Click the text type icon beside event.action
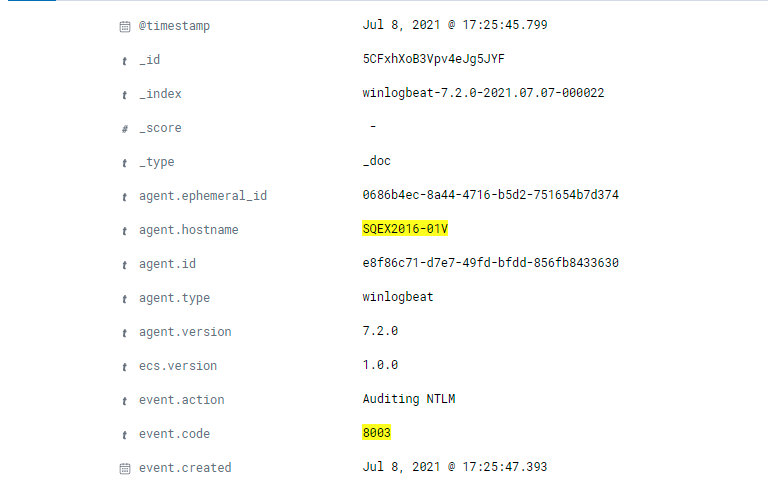This screenshot has width=768, height=490. pos(124,401)
